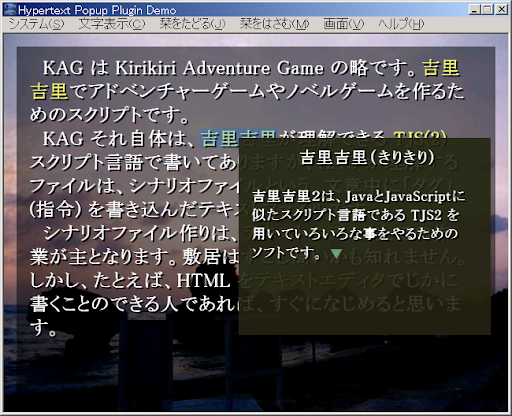Open the 画面(V) menu

point(344,24)
